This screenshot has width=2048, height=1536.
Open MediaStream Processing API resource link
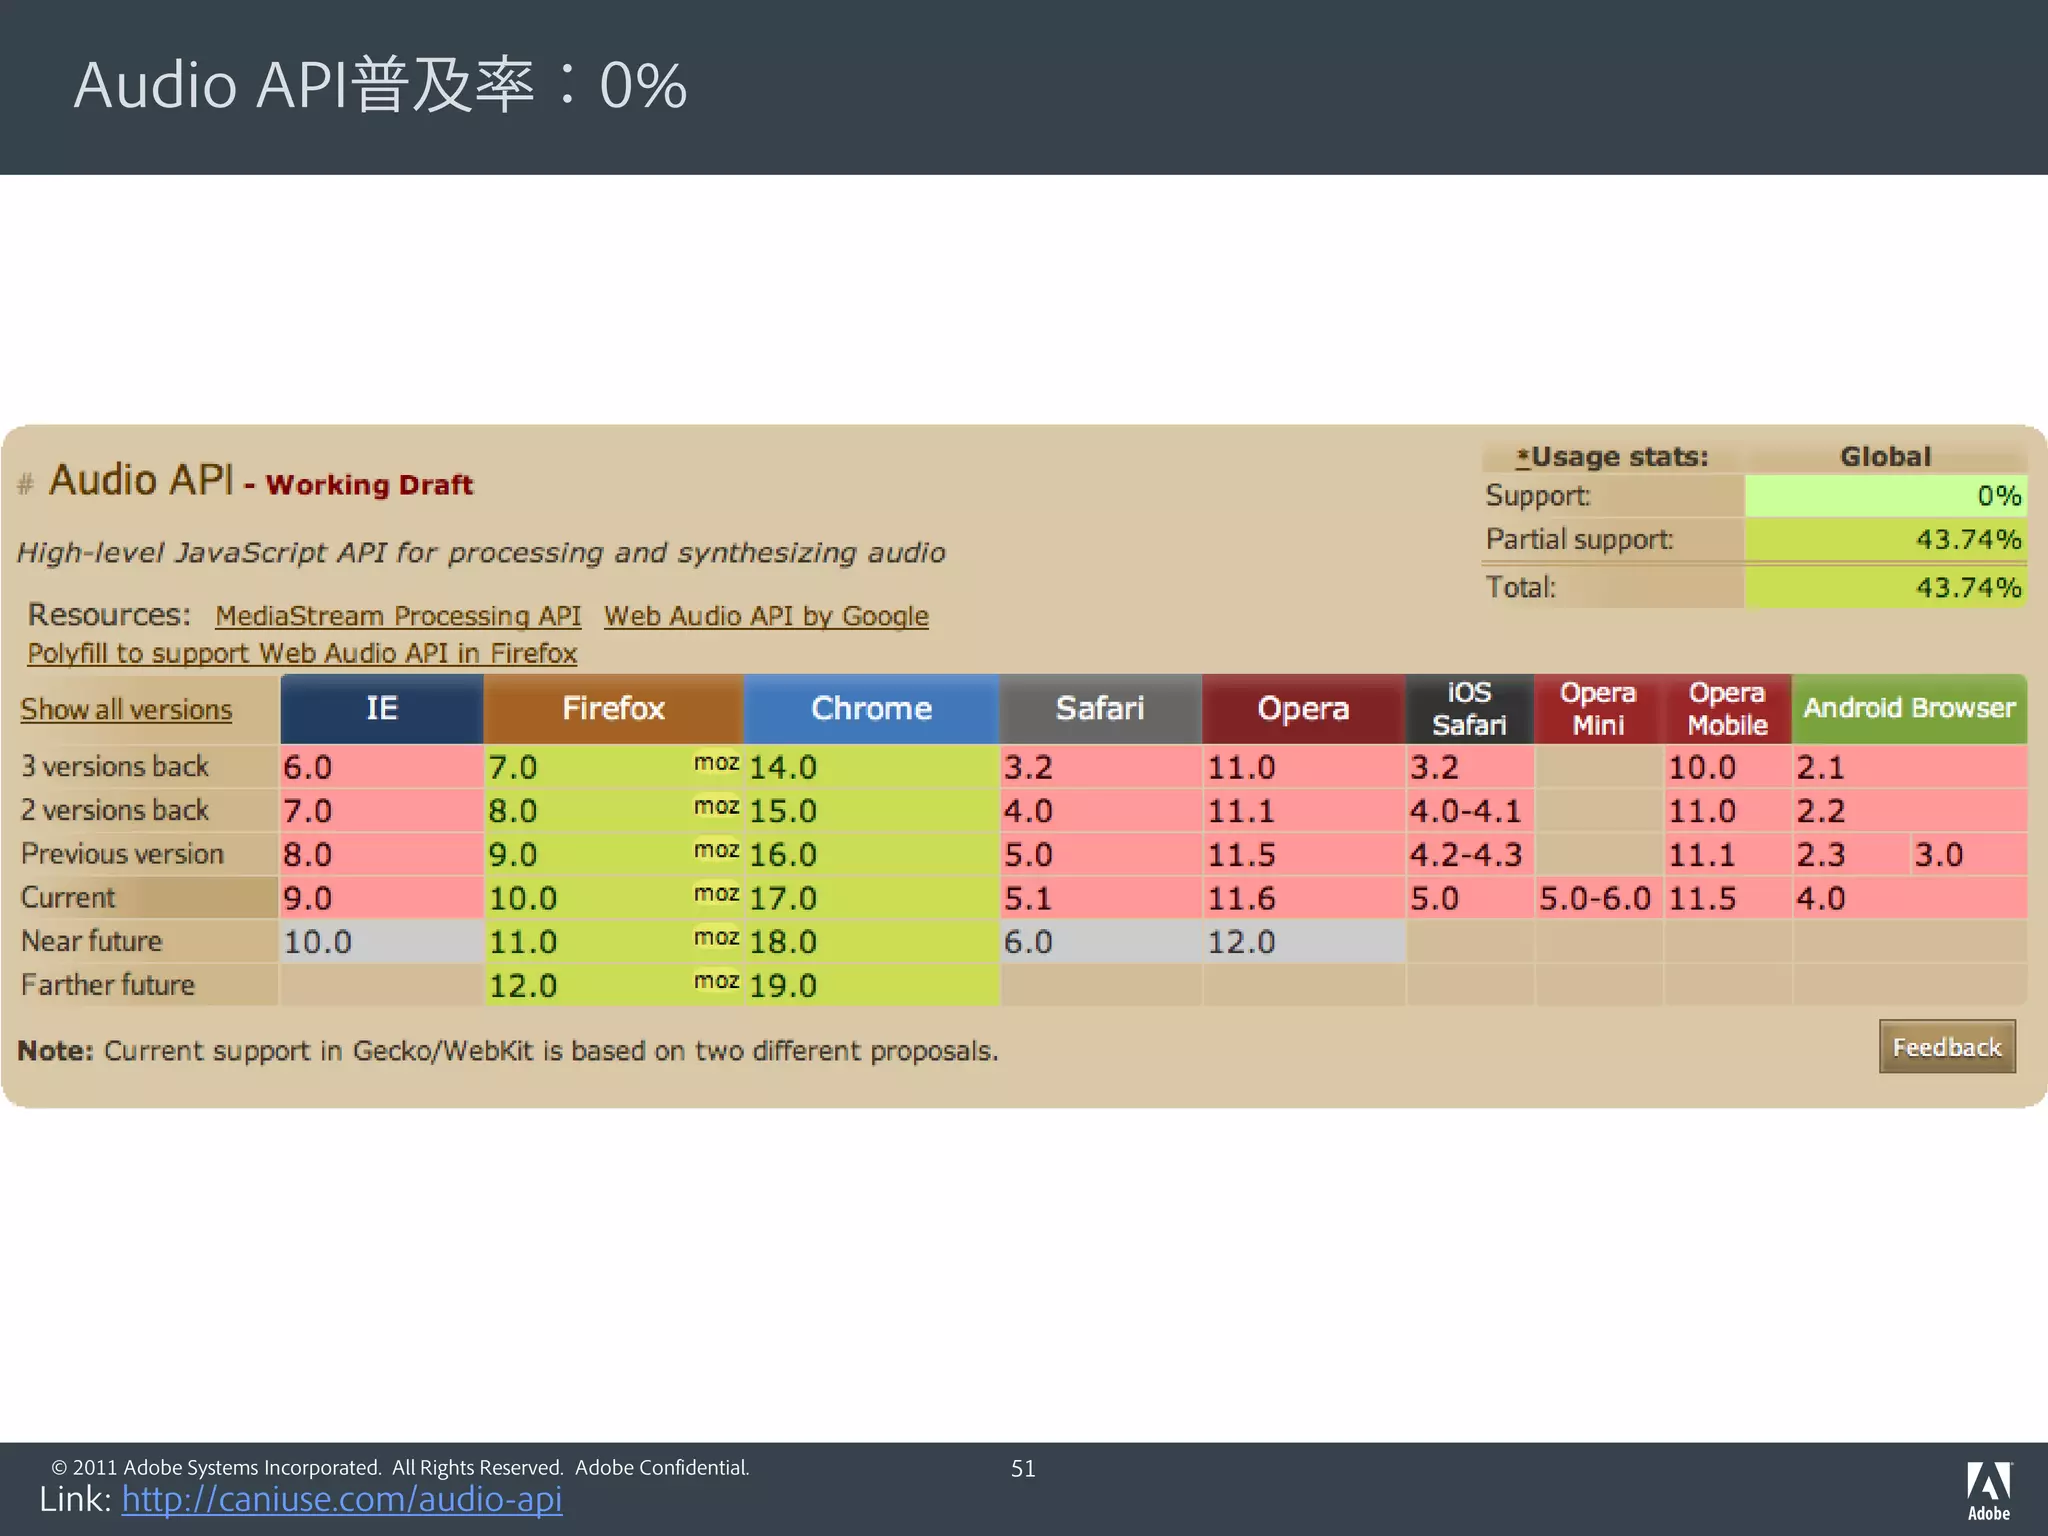(x=398, y=616)
